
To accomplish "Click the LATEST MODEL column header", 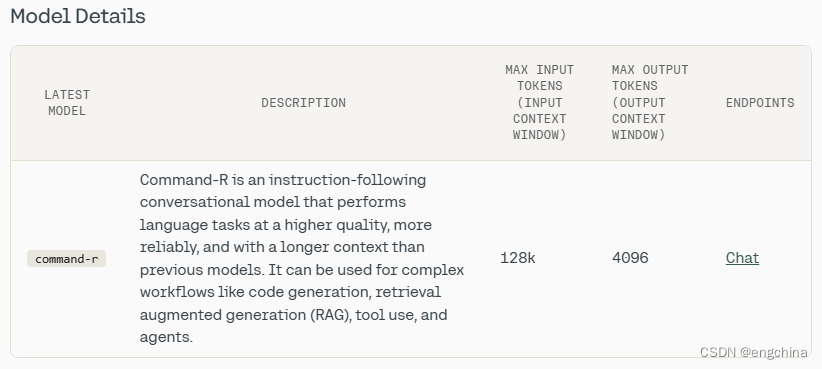I will click(67, 103).
